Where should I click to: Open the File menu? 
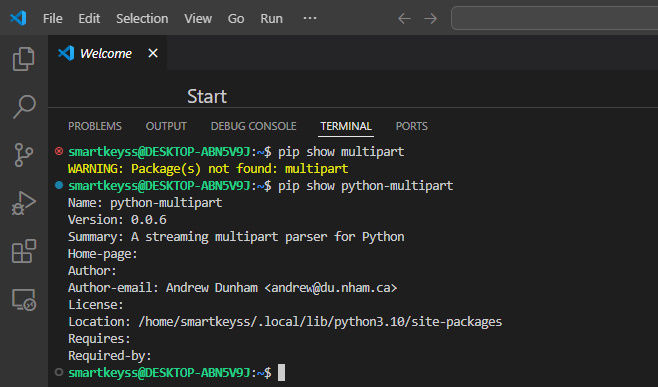click(52, 18)
